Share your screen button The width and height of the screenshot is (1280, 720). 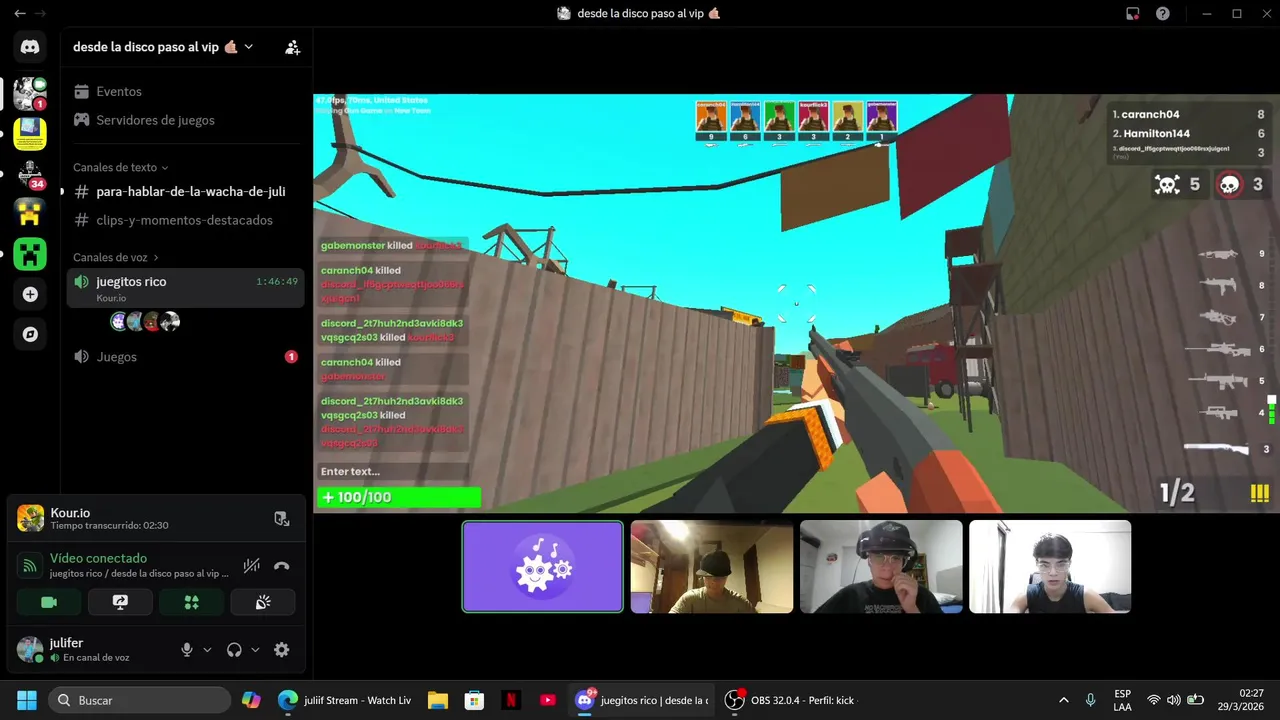pyautogui.click(x=120, y=602)
